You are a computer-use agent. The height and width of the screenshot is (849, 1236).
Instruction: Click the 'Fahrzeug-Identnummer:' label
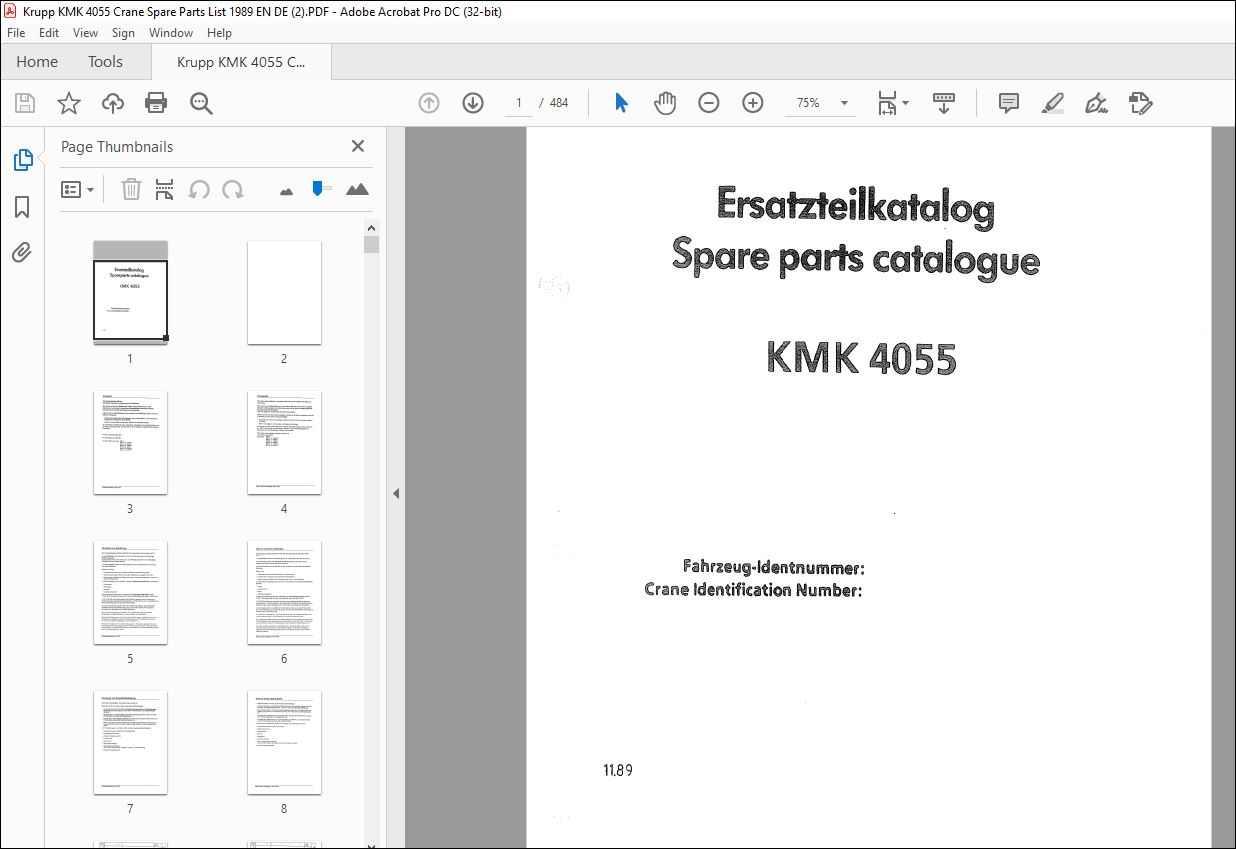pos(774,568)
